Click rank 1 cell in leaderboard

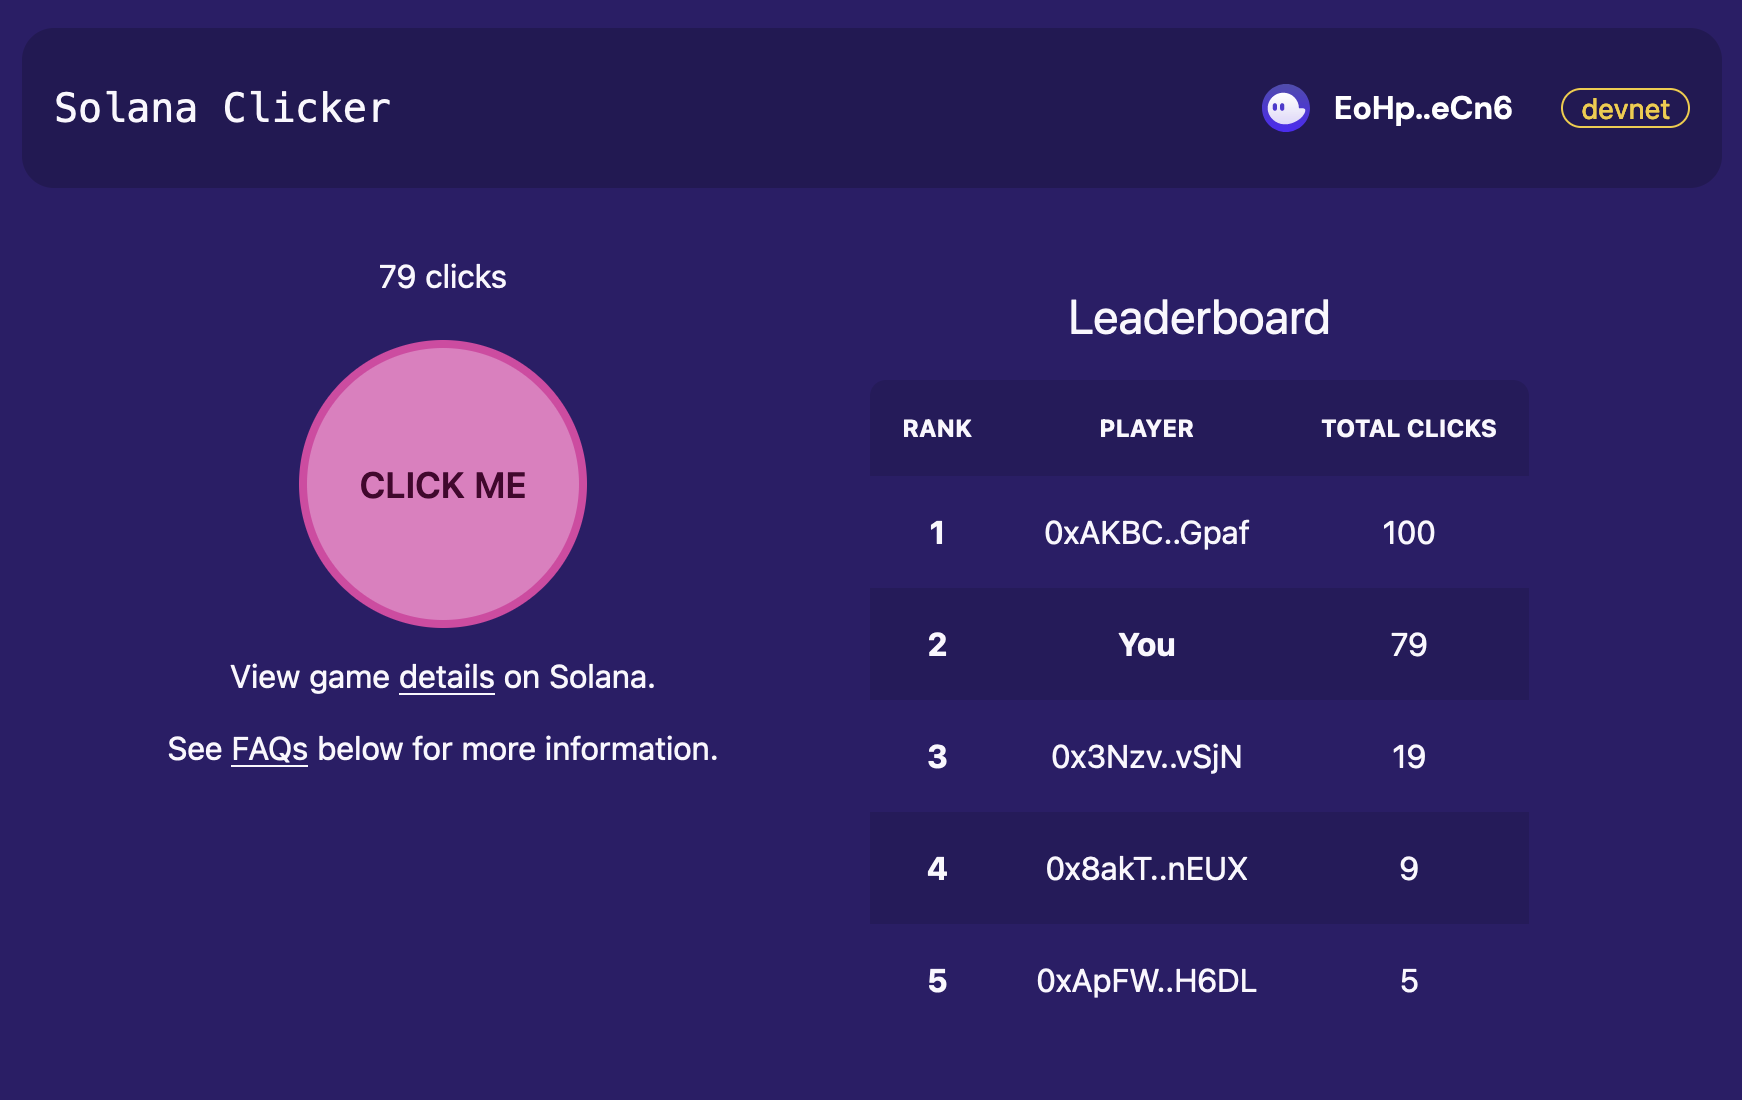[x=937, y=533]
